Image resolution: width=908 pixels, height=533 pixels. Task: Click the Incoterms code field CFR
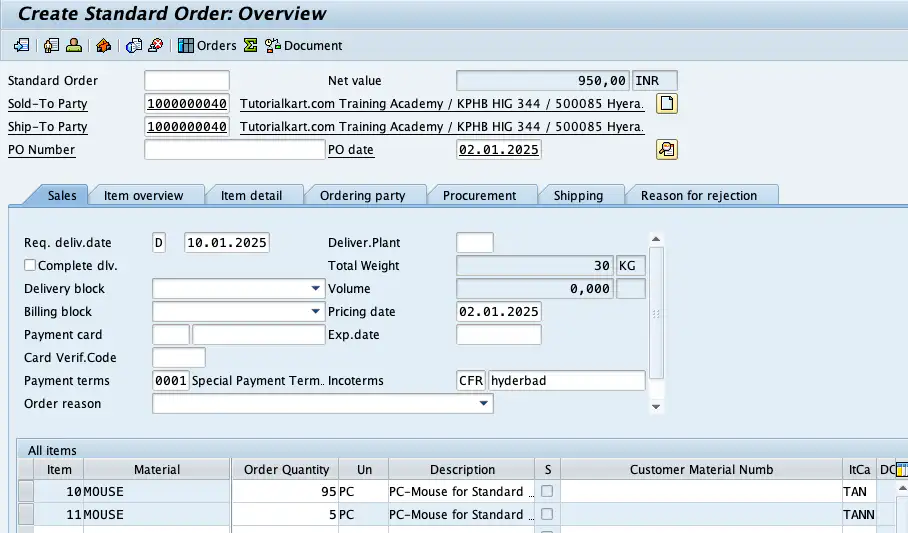[471, 381]
